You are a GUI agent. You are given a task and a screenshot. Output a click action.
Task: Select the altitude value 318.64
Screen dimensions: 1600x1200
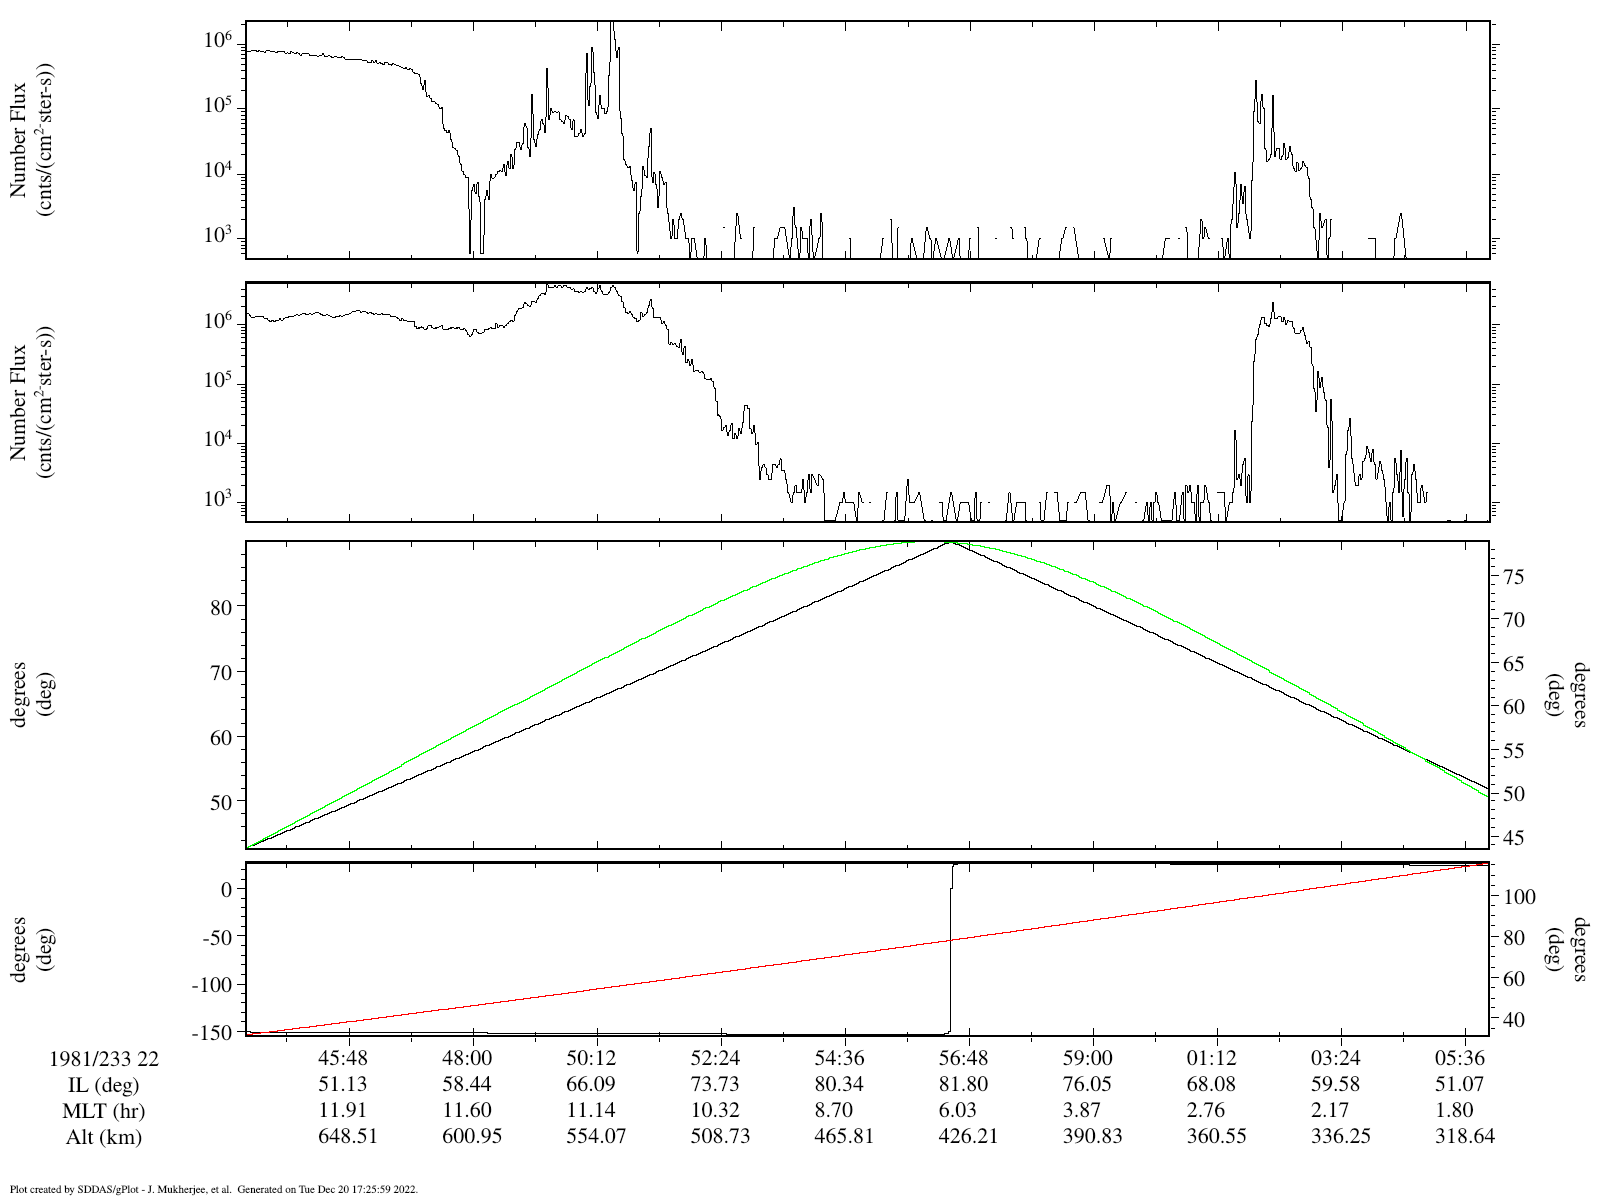pyautogui.click(x=1464, y=1136)
